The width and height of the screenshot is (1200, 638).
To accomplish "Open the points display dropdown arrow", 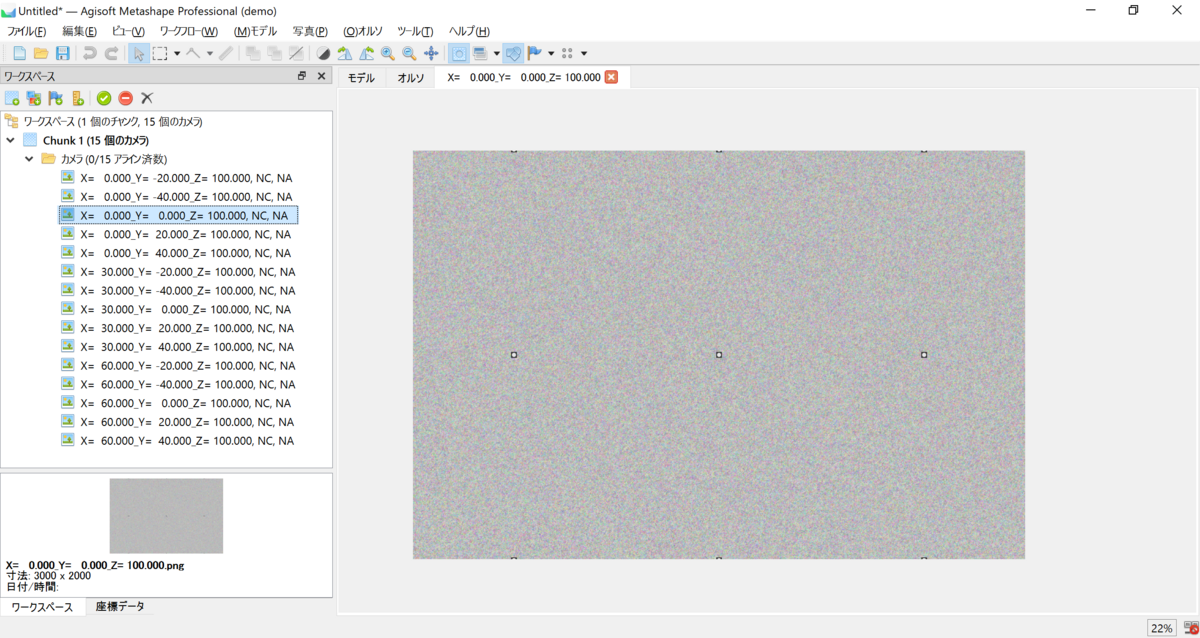I will coord(584,53).
